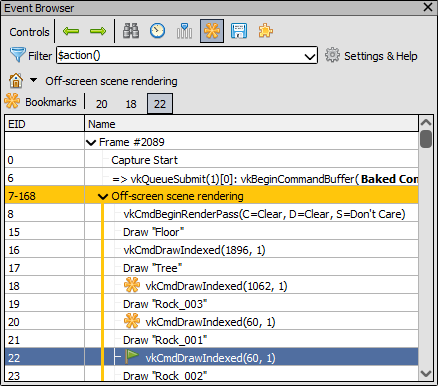Select the Draw "Rock_001" row
This screenshot has height=386, width=438.
coord(212,340)
